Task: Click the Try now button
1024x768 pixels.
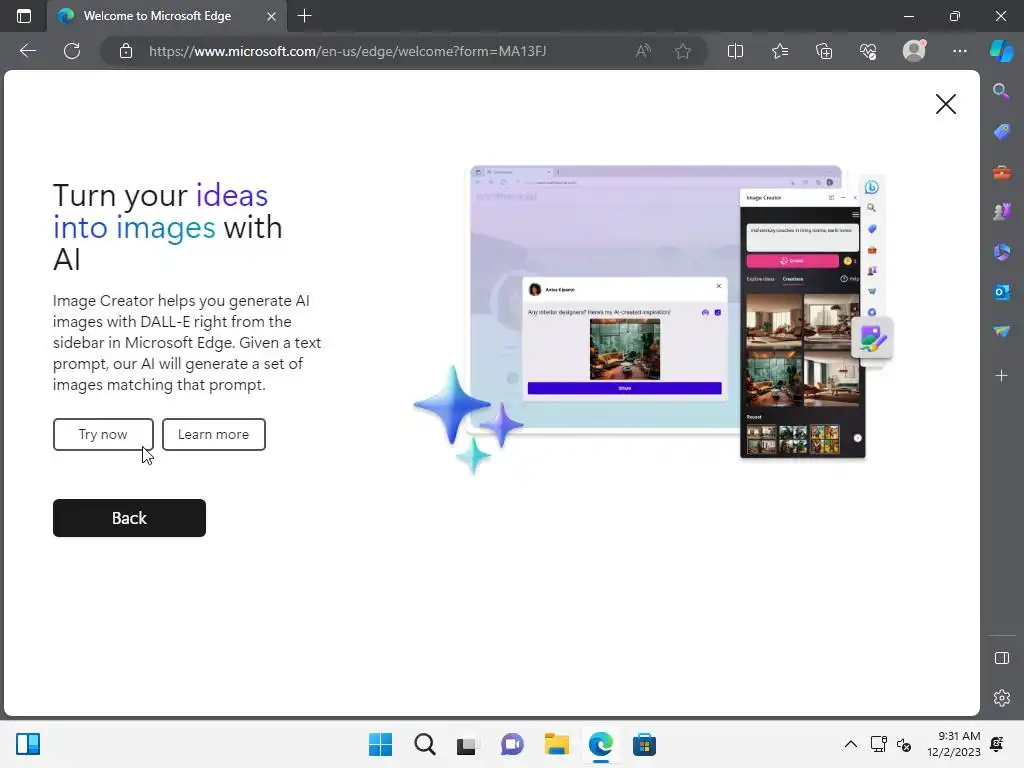Action: point(103,434)
